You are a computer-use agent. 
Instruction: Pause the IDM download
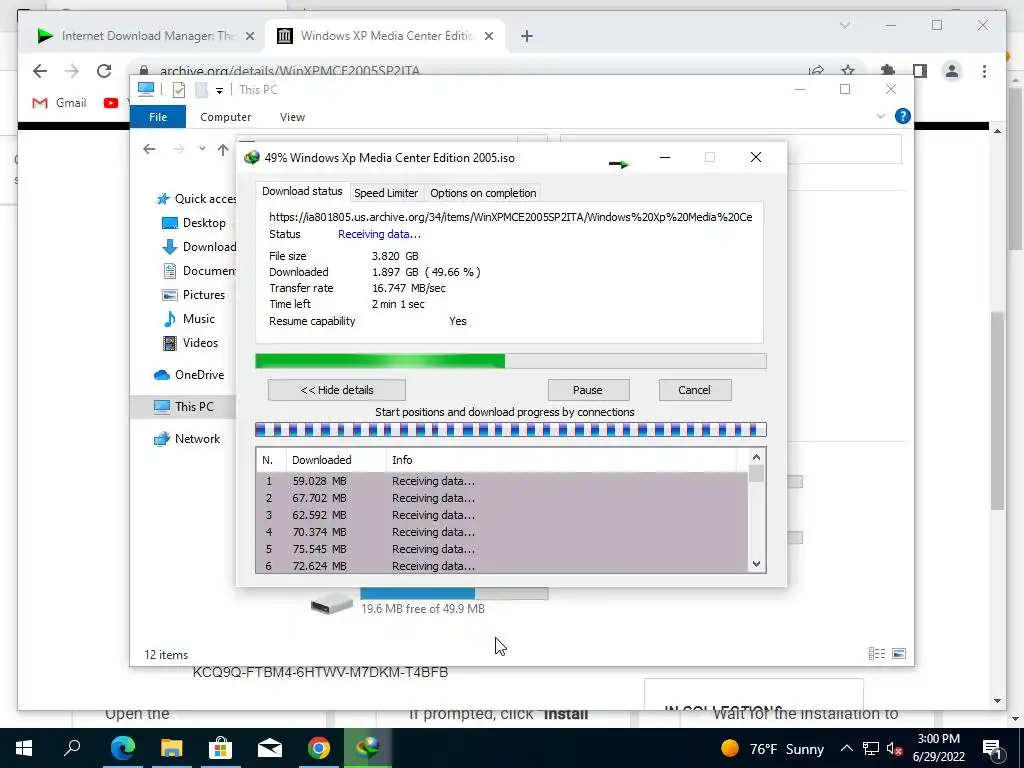(588, 390)
